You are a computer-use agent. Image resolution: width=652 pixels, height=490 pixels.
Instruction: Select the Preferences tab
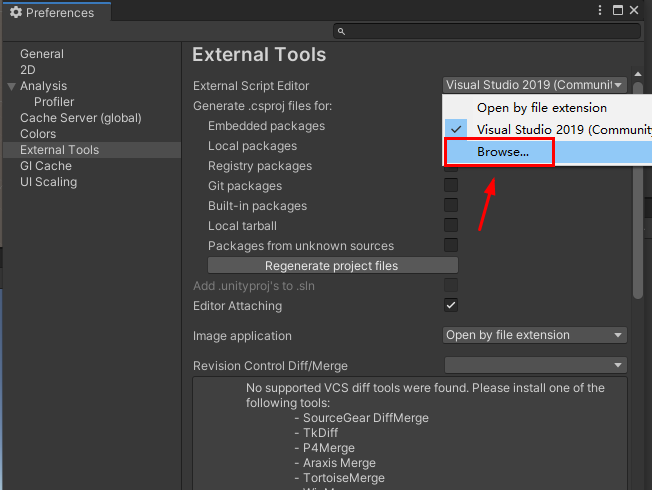tap(57, 12)
